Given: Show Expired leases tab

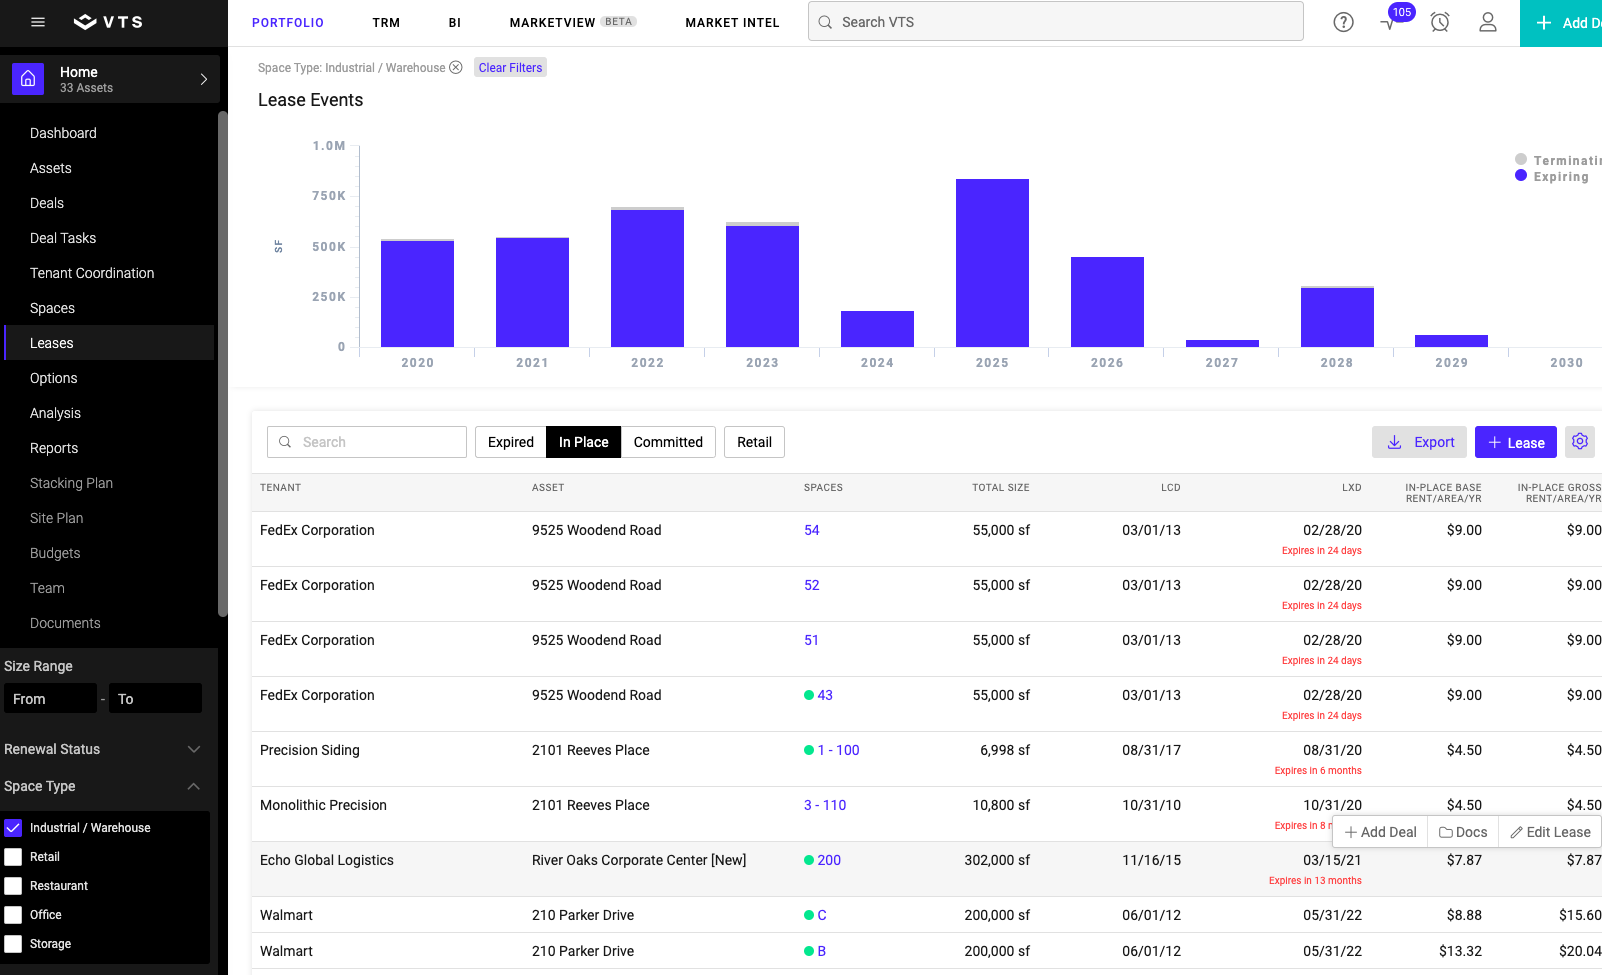Looking at the screenshot, I should pos(511,442).
